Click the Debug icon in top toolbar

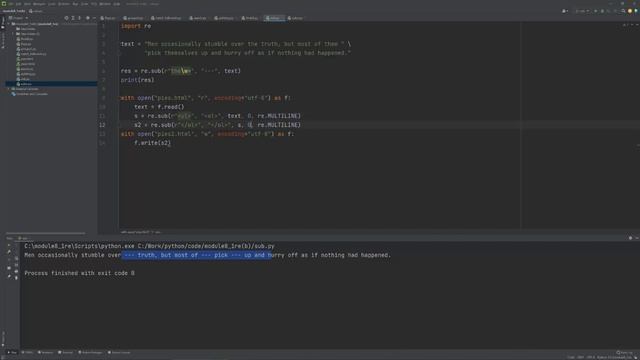(602, 11)
